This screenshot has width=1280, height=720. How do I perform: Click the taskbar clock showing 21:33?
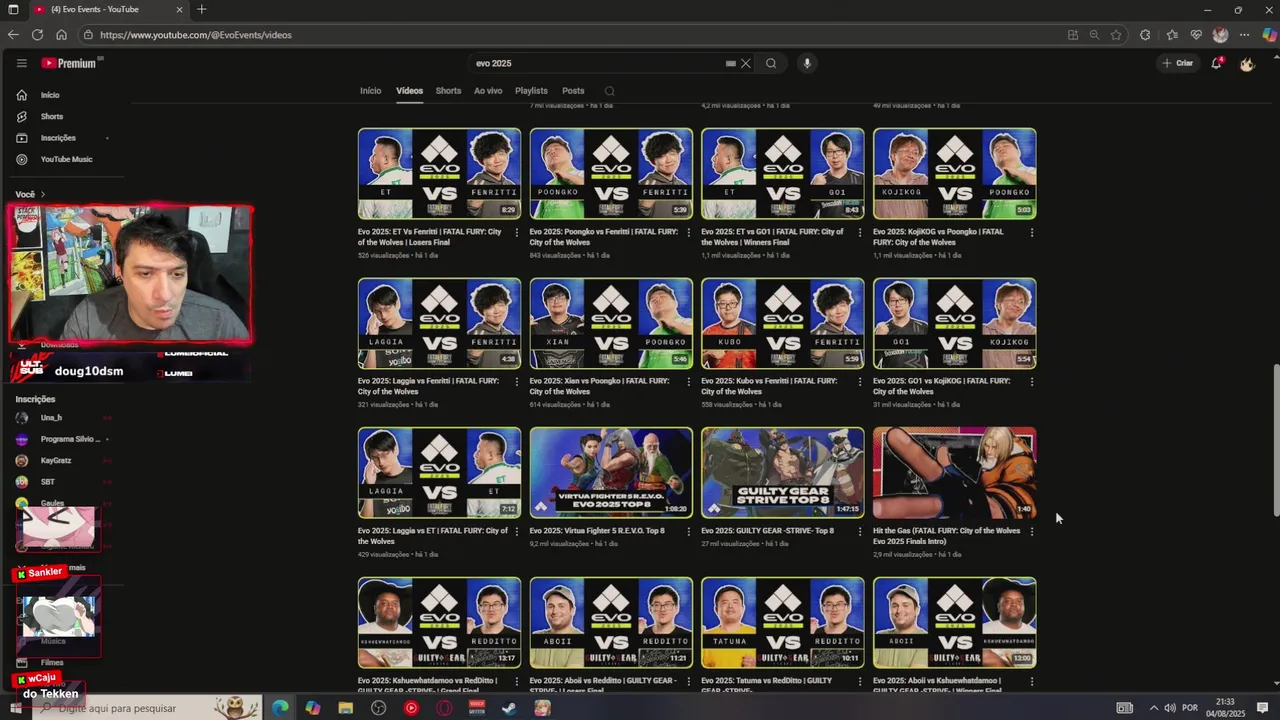click(x=1225, y=708)
